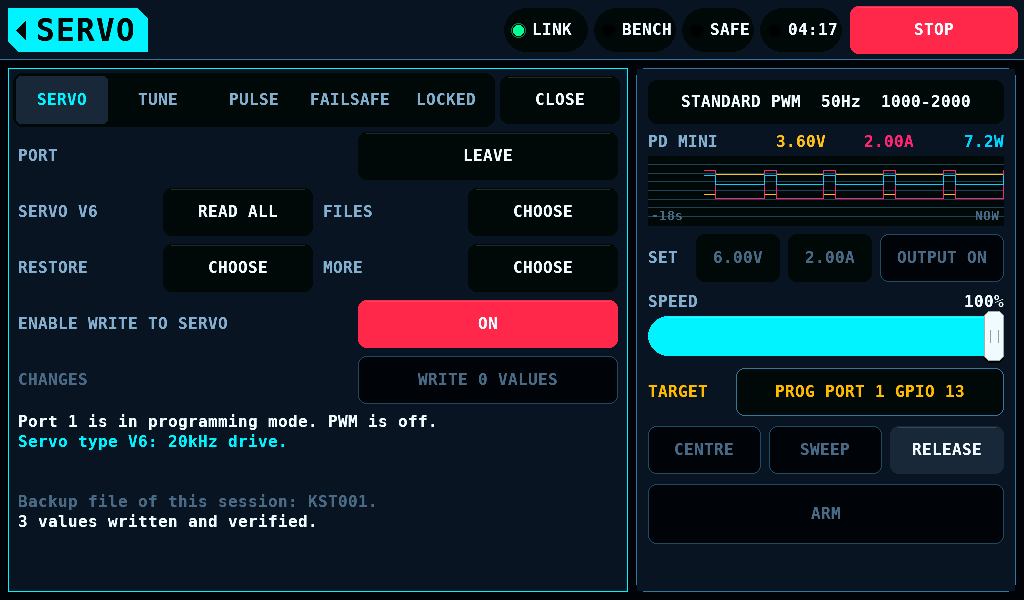
Task: Go to the FAILSAFE tab
Action: point(349,100)
